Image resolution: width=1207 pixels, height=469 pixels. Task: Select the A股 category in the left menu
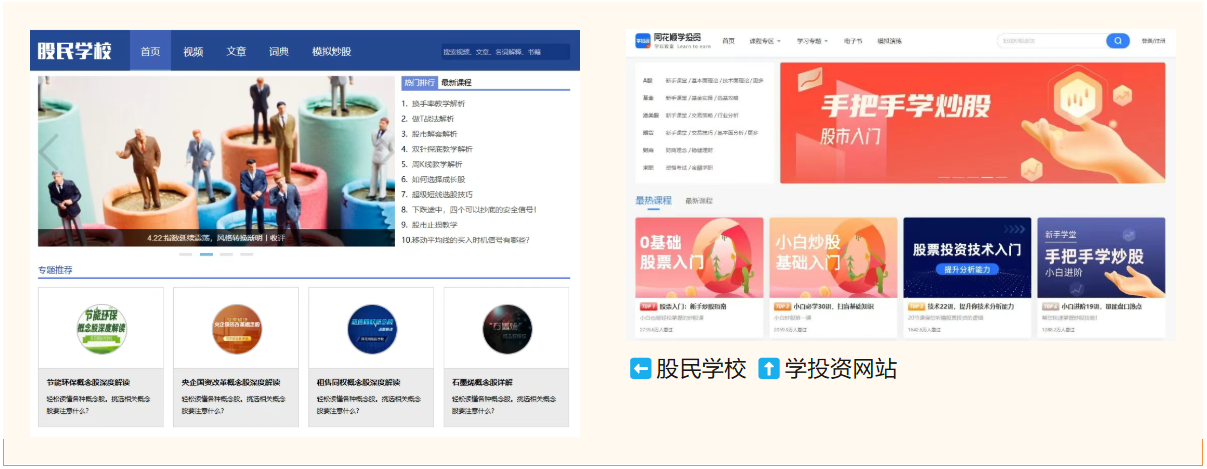coord(648,80)
